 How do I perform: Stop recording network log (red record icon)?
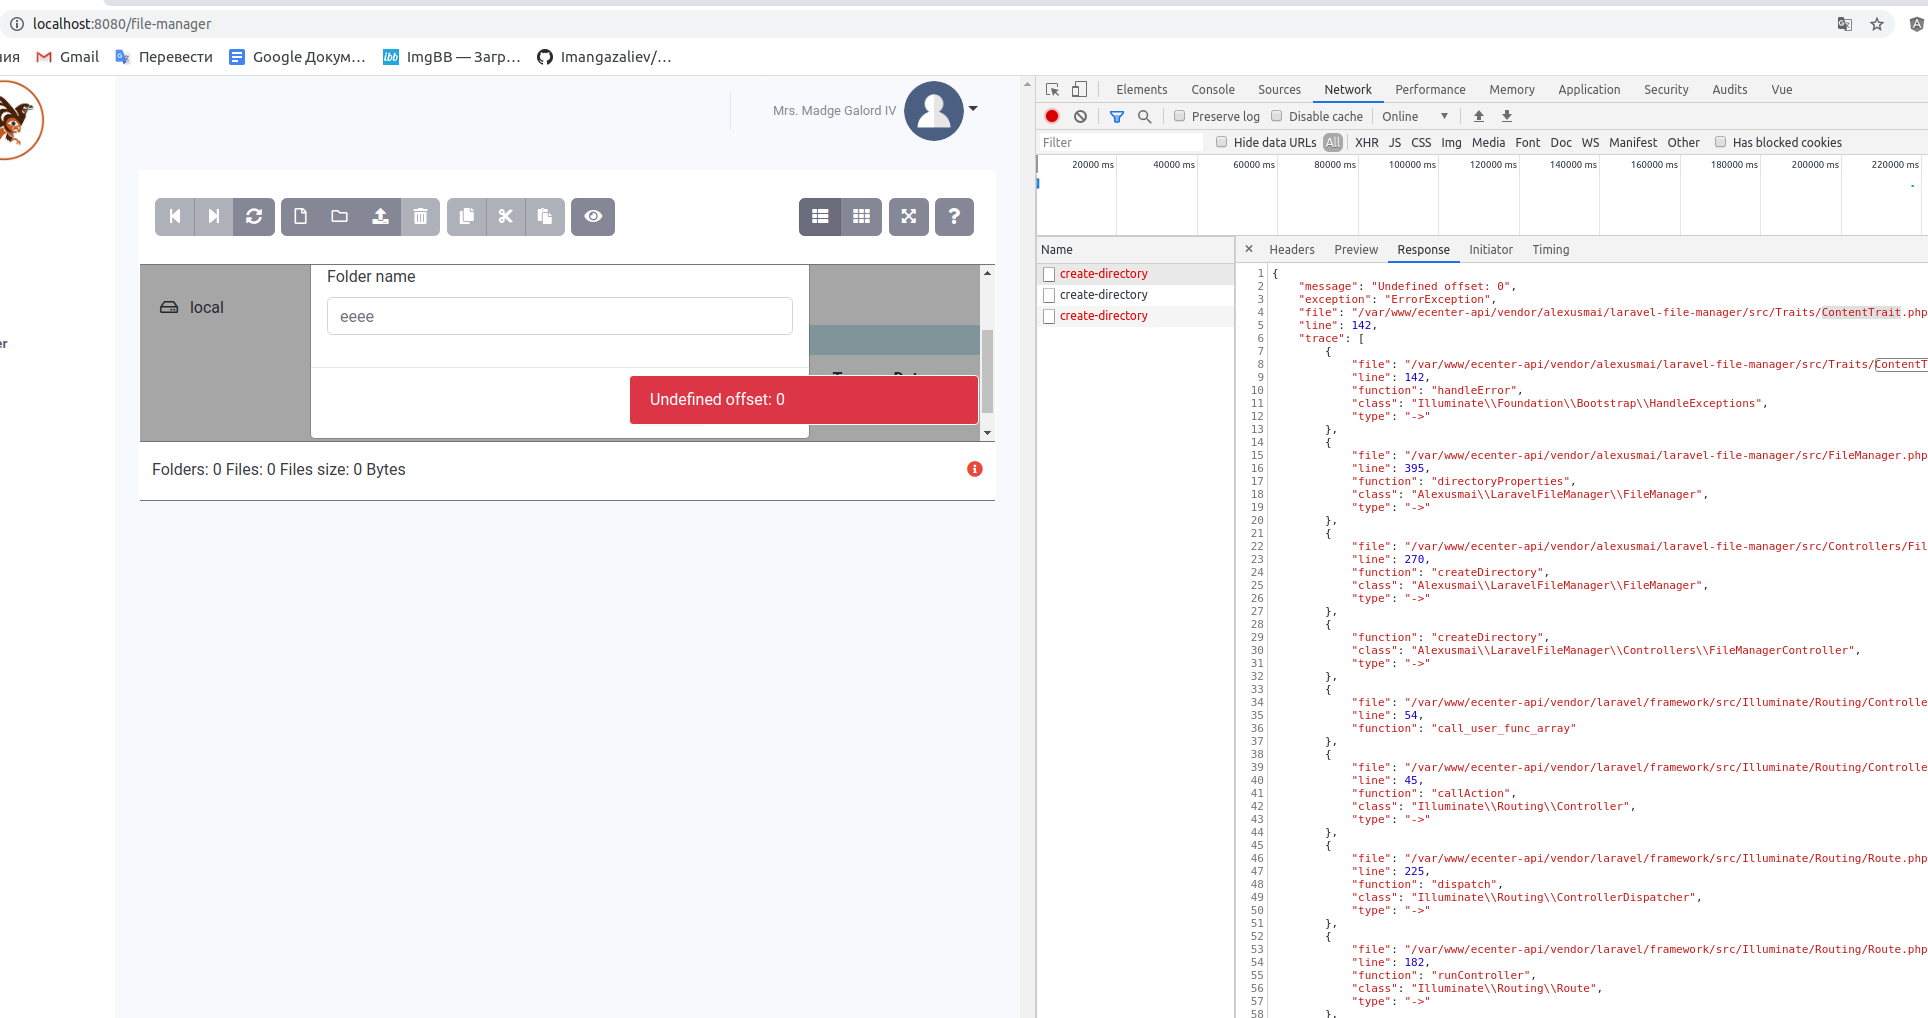coord(1051,116)
